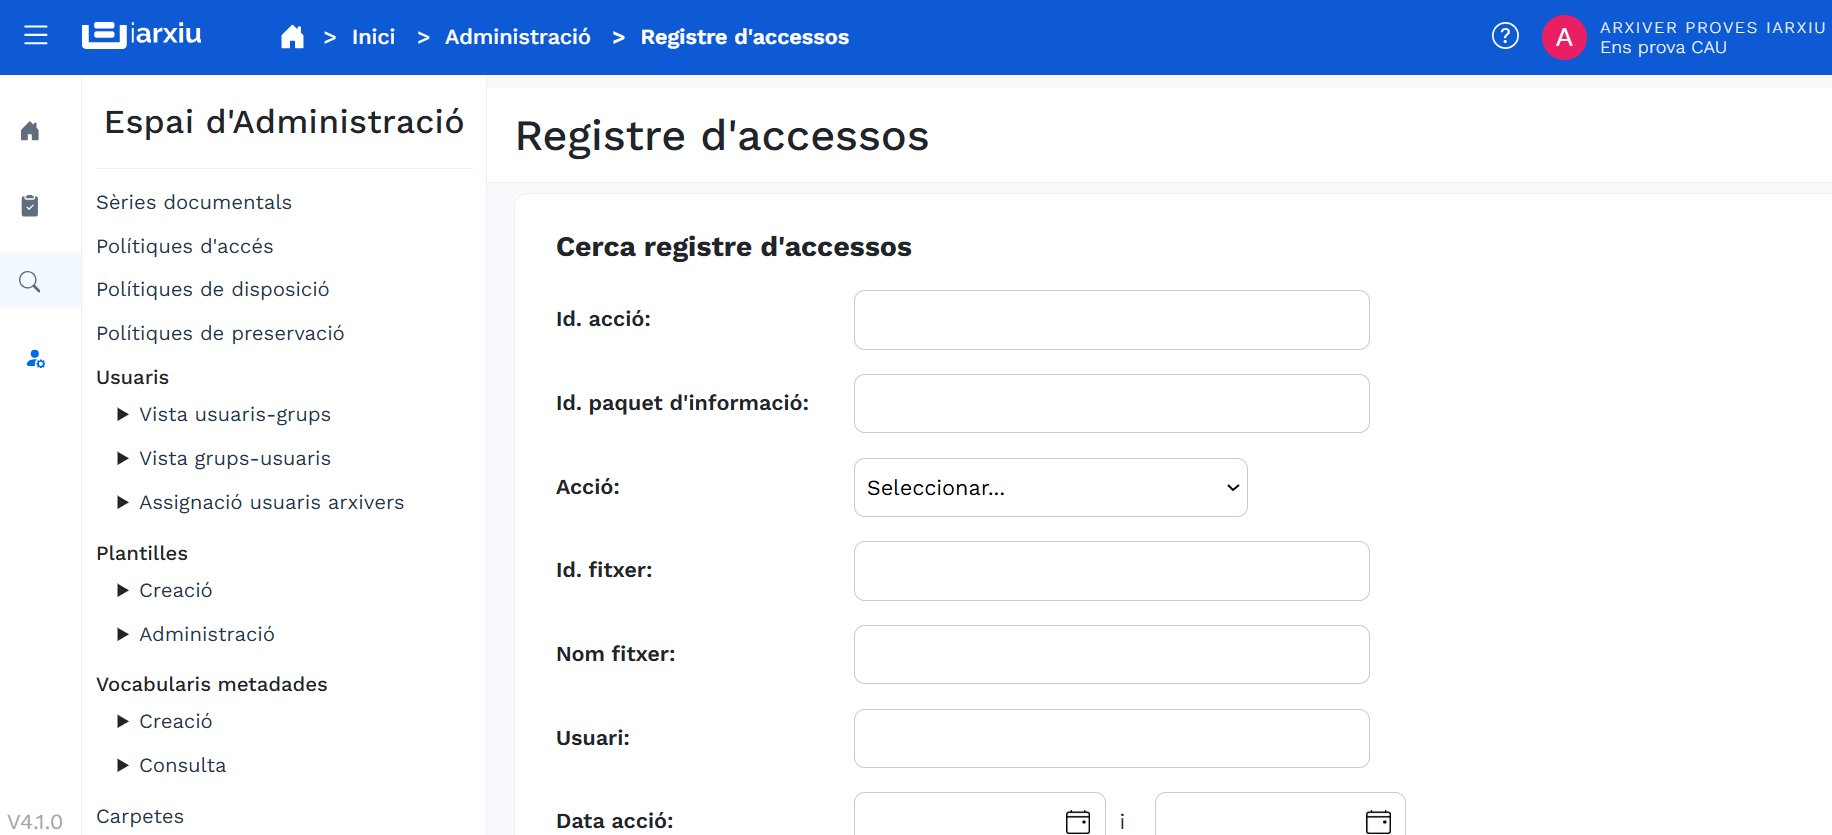Open Assignació usuaris arxivers
This screenshot has height=835, width=1832.
click(x=272, y=502)
